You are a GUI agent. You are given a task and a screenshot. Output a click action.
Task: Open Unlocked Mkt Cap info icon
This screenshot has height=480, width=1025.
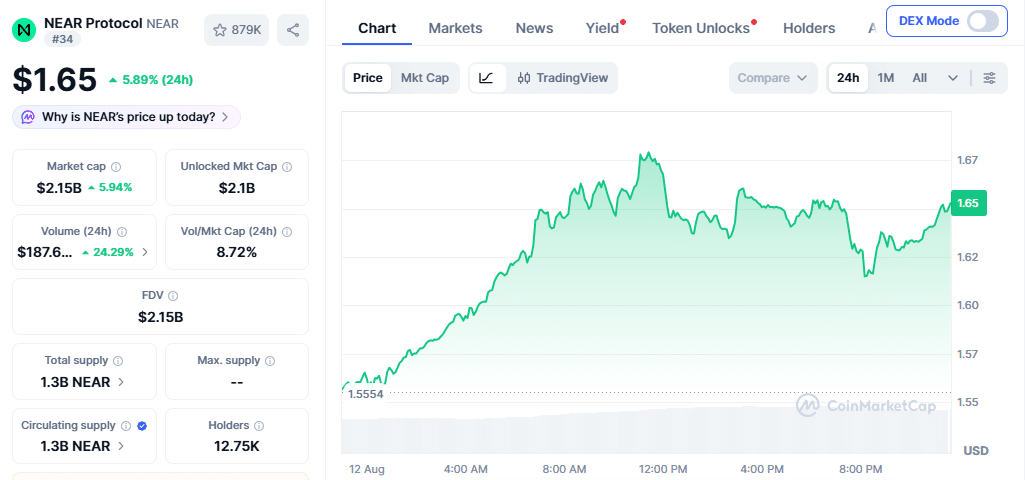(x=287, y=167)
